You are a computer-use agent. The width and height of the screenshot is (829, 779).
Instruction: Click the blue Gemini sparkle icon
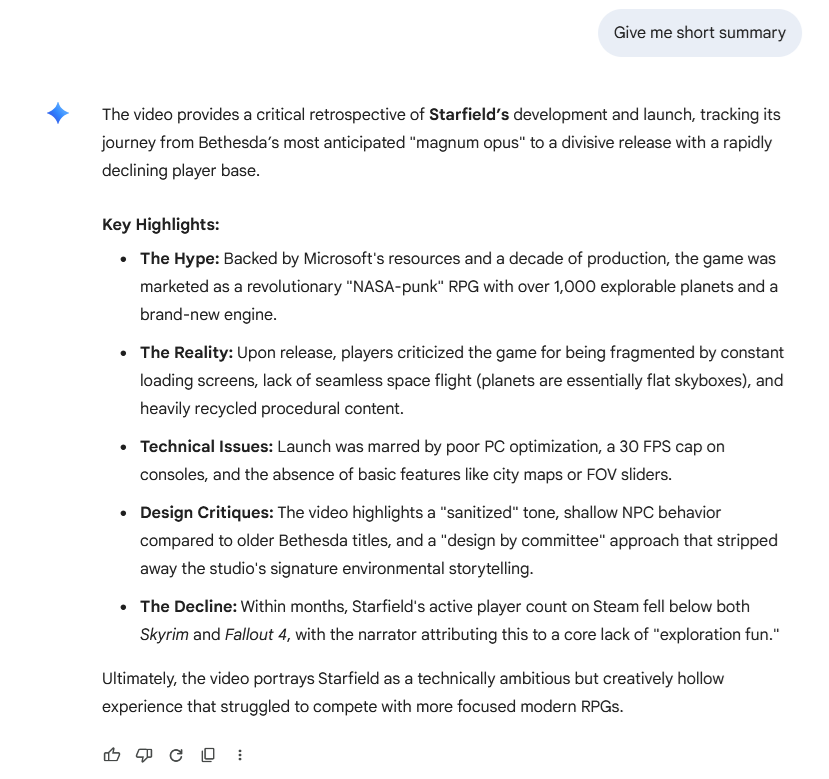(58, 113)
